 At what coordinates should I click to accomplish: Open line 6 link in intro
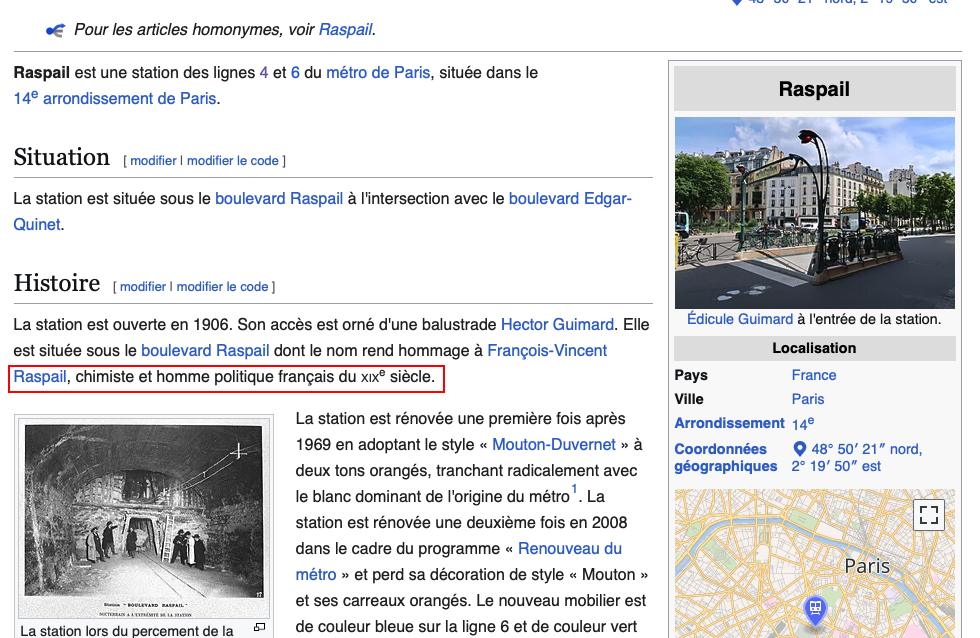tap(295, 72)
